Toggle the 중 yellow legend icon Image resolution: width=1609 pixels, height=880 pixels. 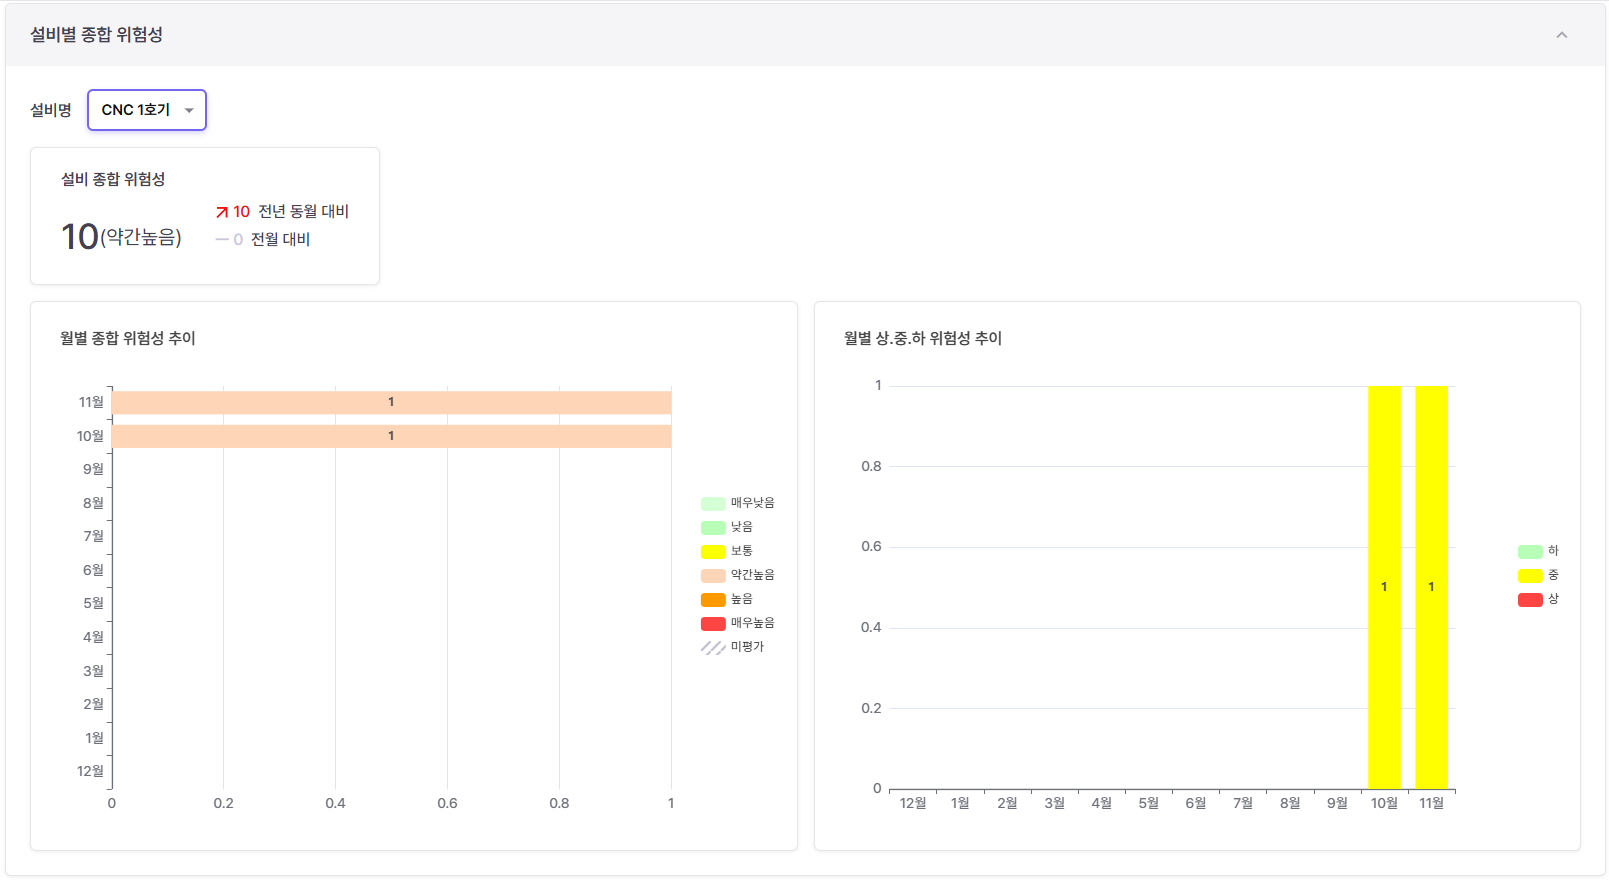pos(1529,575)
